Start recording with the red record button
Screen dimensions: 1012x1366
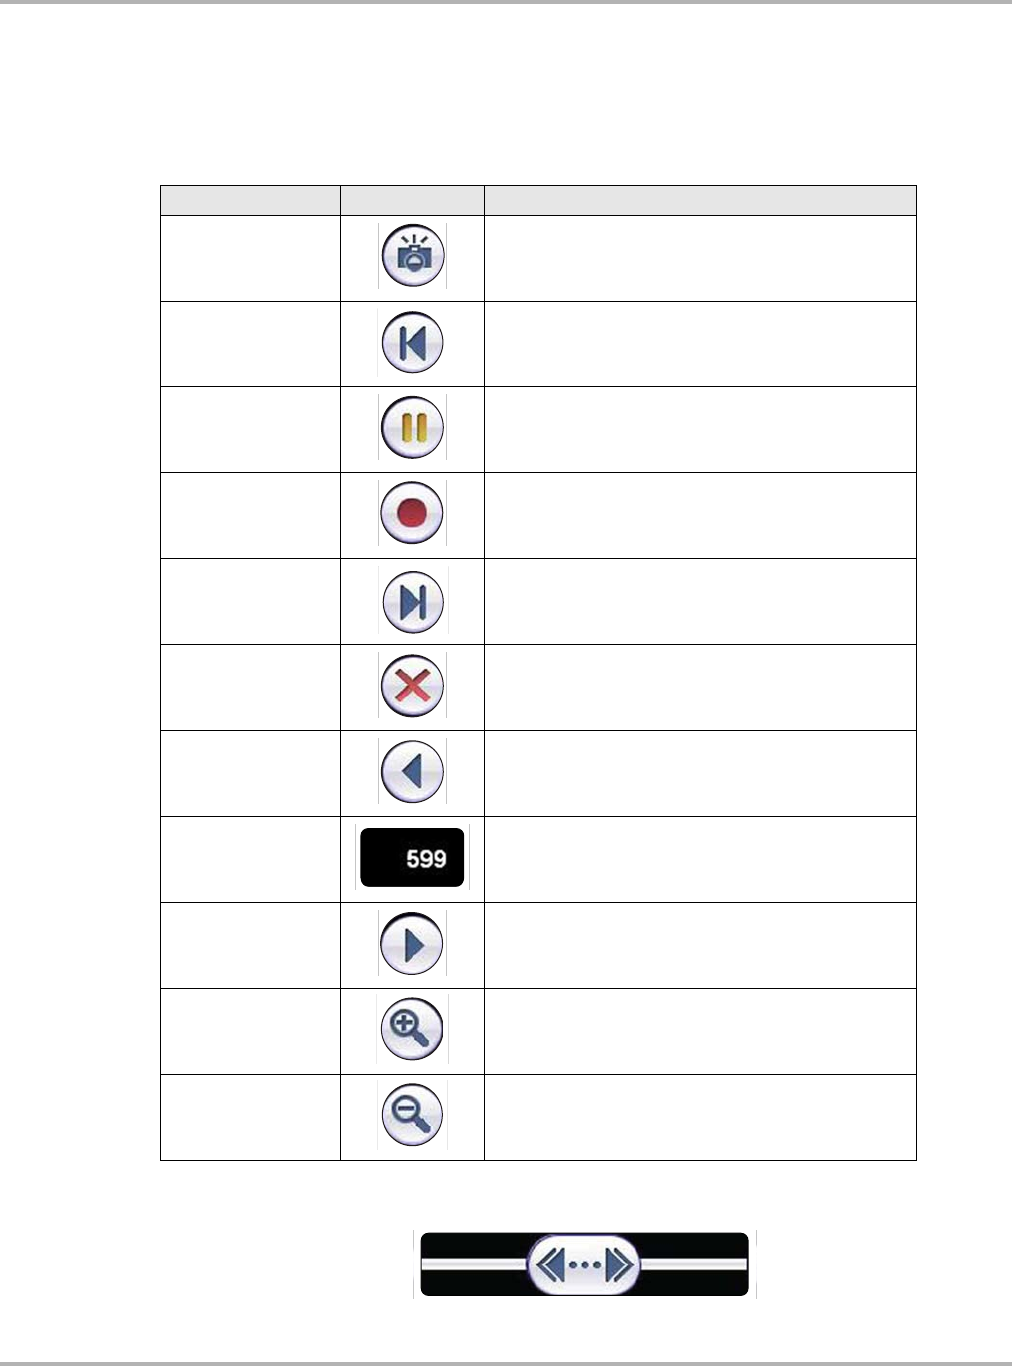click(x=412, y=514)
